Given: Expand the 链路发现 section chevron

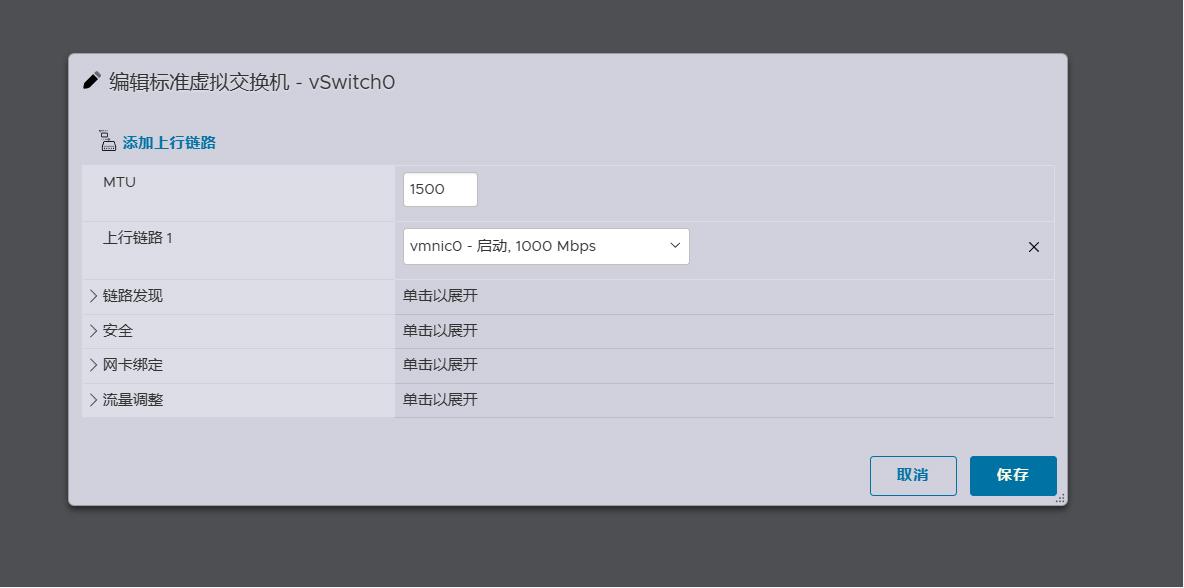Looking at the screenshot, I should [94, 296].
